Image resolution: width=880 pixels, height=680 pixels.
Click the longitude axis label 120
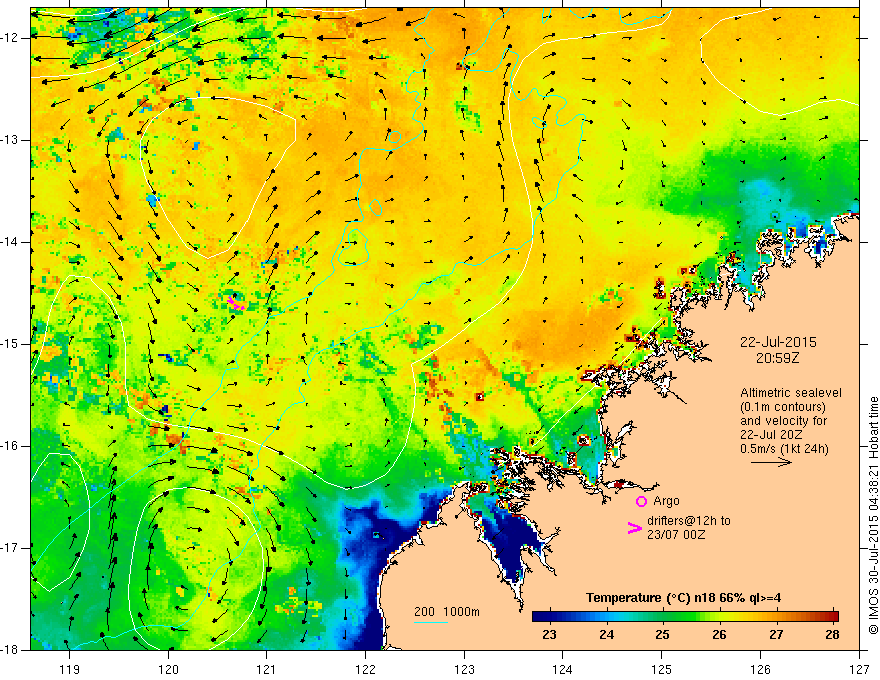(x=168, y=669)
